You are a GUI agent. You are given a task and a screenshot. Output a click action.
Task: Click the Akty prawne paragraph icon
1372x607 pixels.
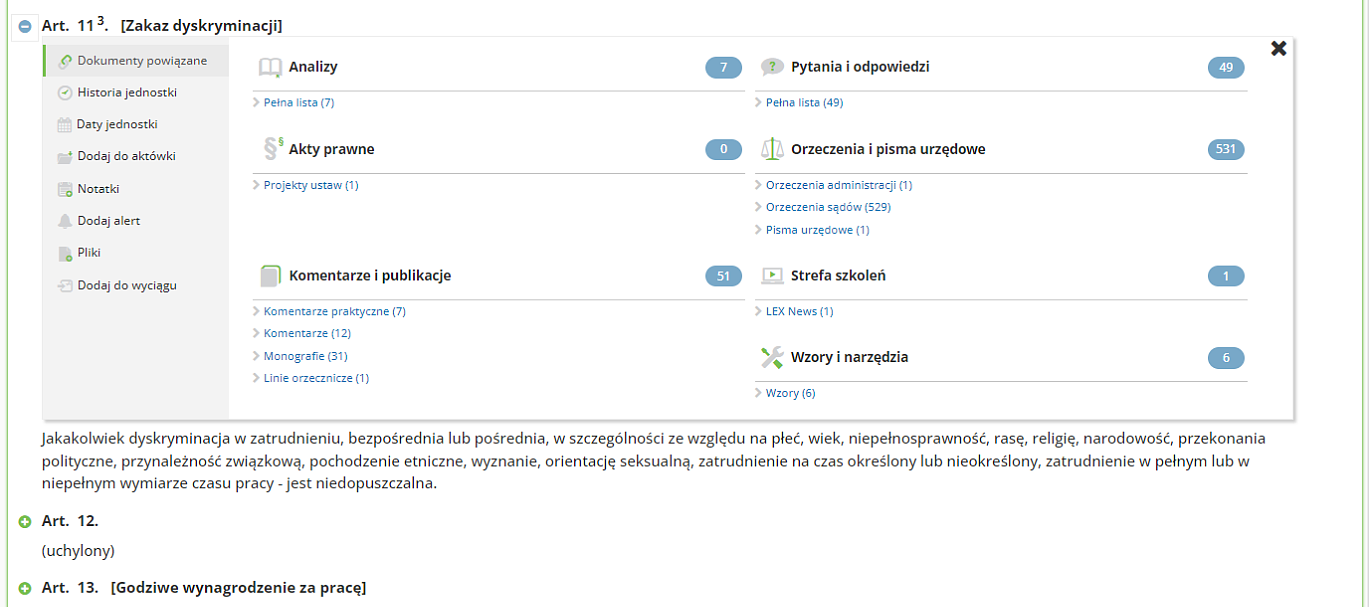(x=272, y=149)
